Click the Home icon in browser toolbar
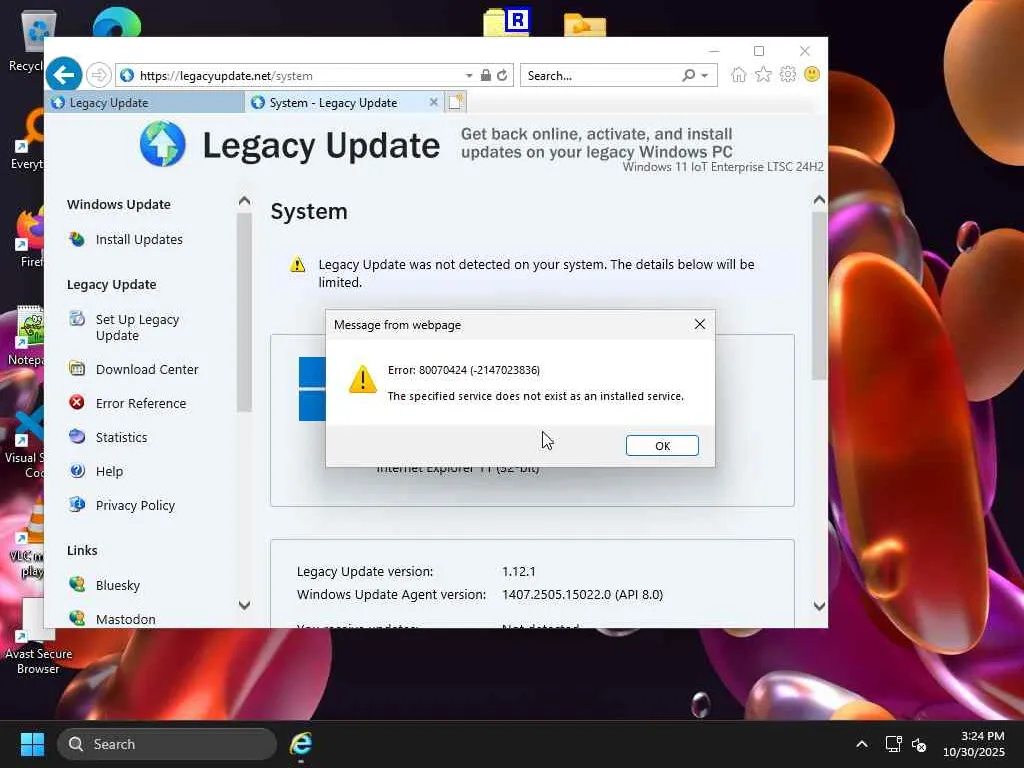This screenshot has width=1024, height=768. coord(738,74)
